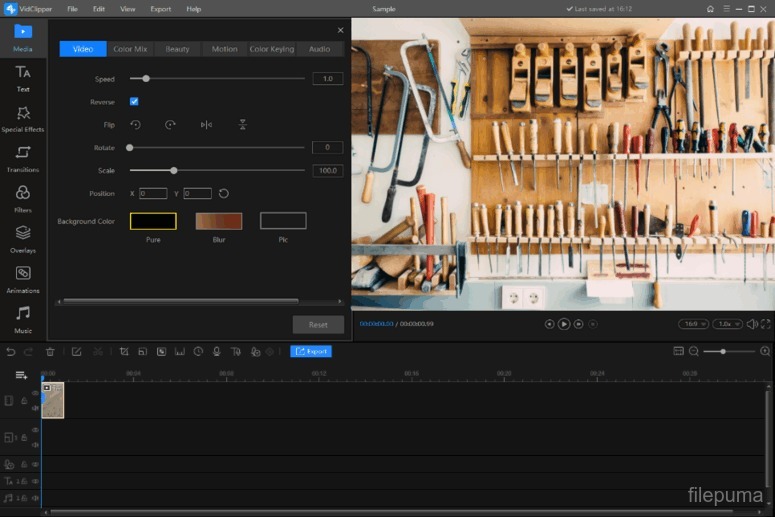Switch to the Color Keying tab

click(x=271, y=49)
